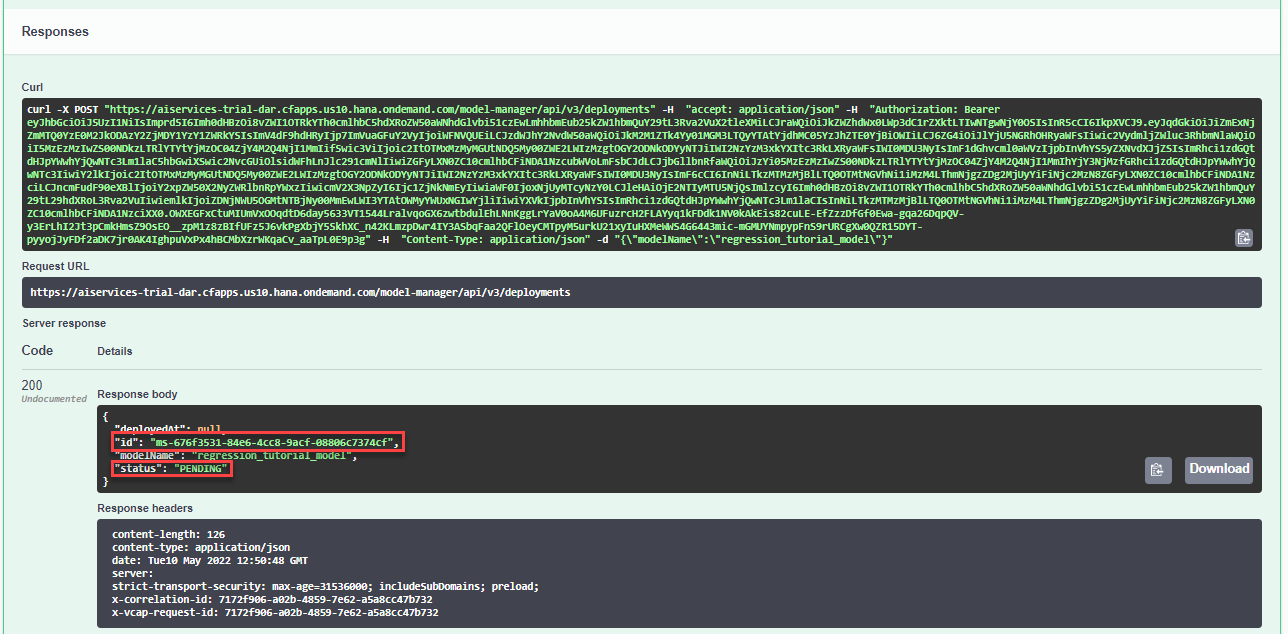Viewport: 1288px width, 634px height.
Task: Select the status PENDING value
Action: pyautogui.click(x=202, y=468)
